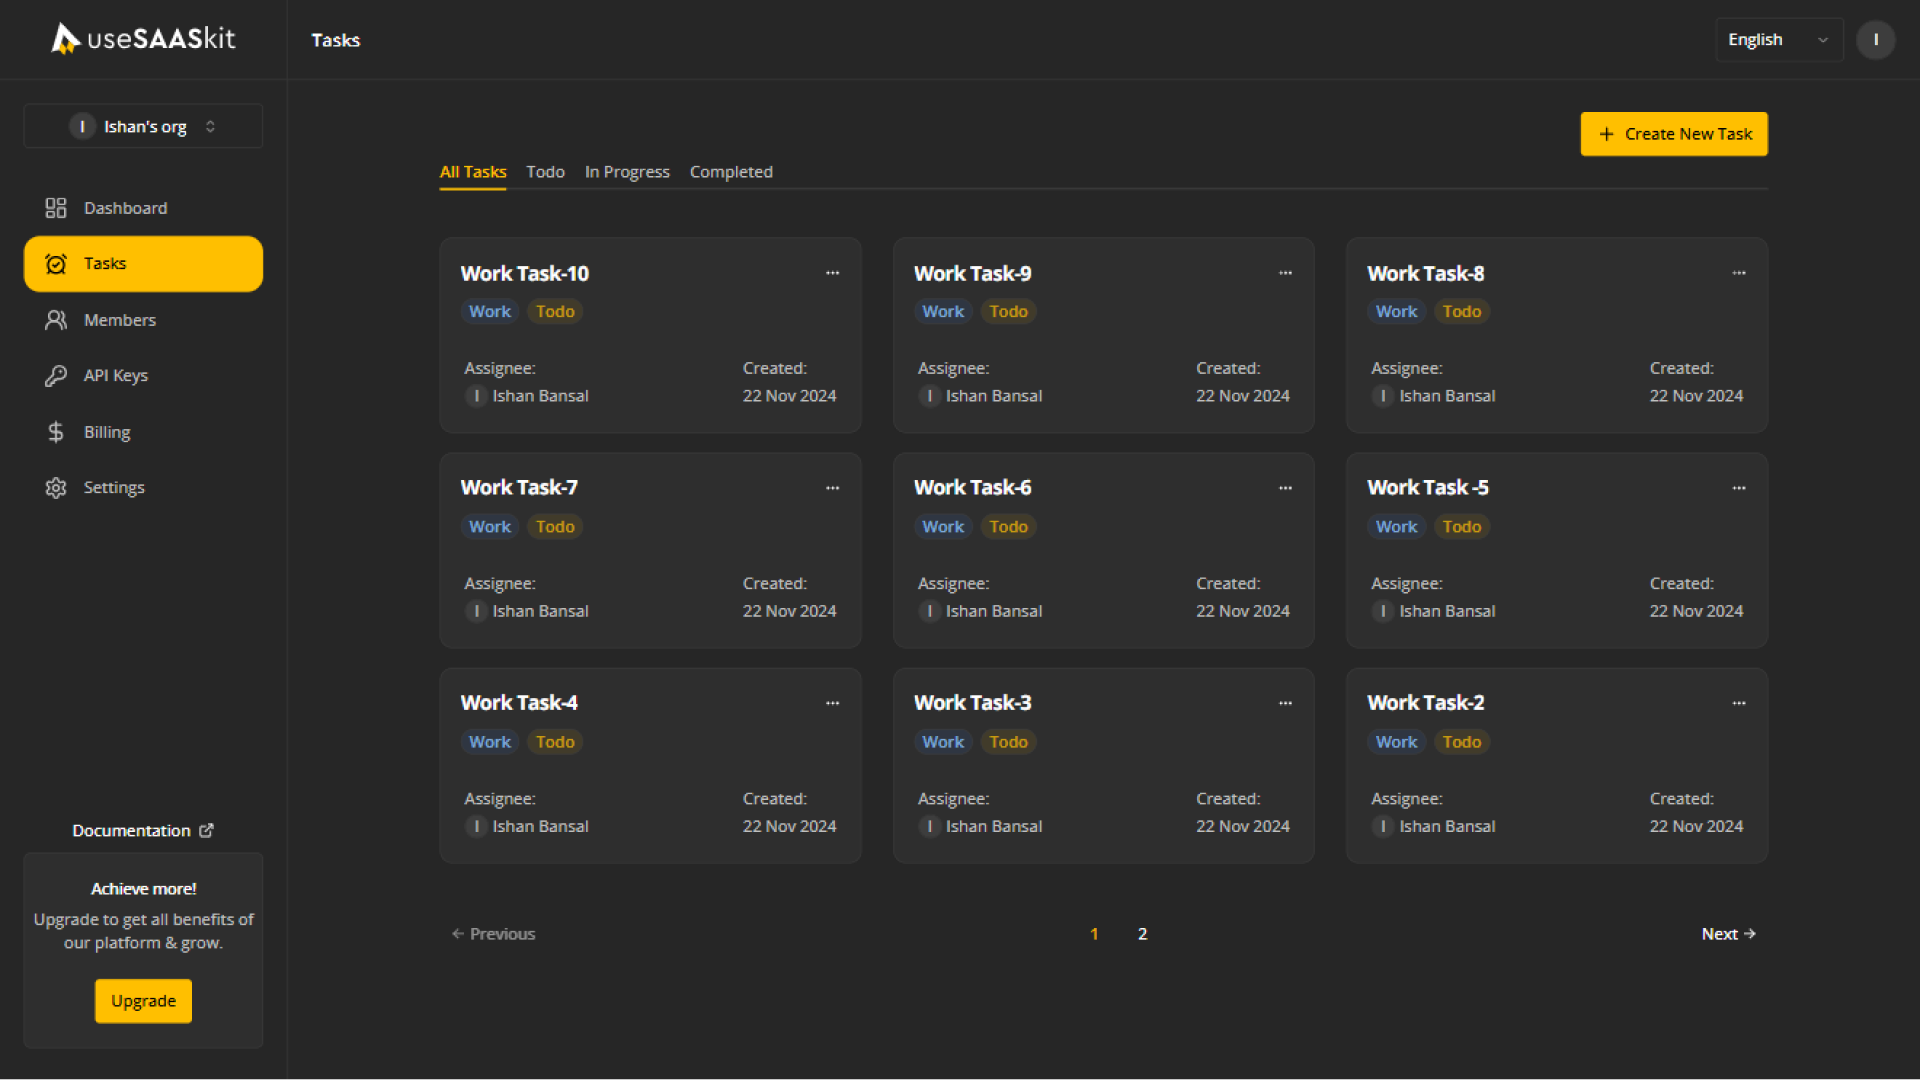1920x1080 pixels.
Task: Switch to the Completed tab
Action: pyautogui.click(x=731, y=172)
